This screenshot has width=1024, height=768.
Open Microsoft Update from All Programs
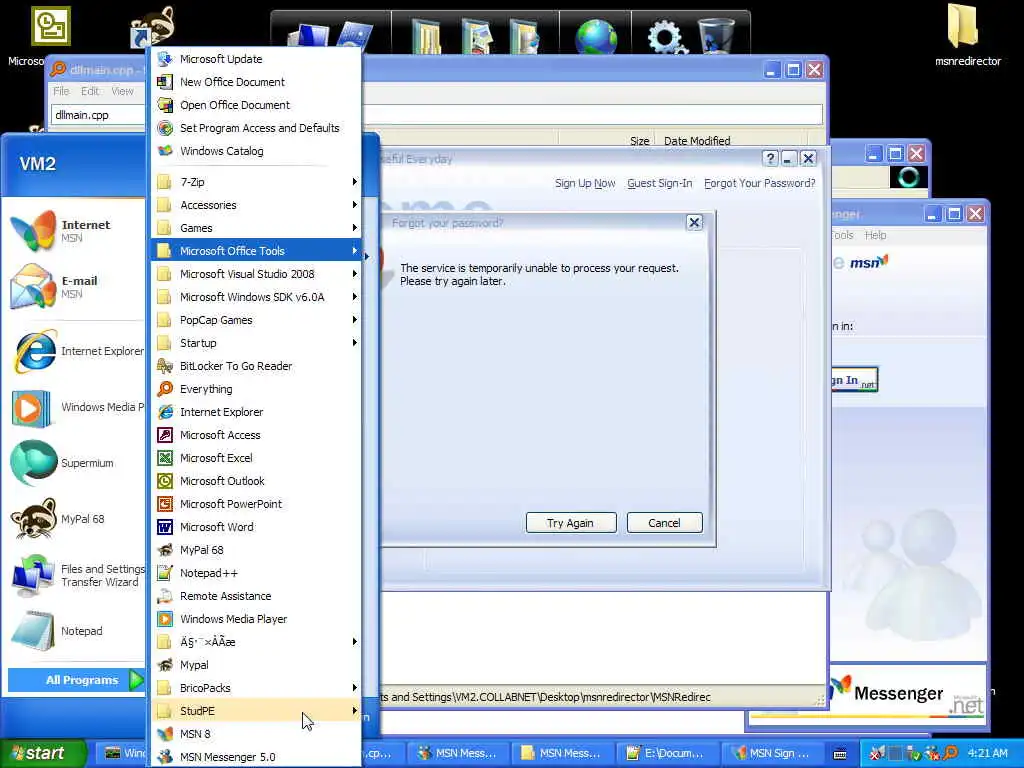[x=256, y=59]
